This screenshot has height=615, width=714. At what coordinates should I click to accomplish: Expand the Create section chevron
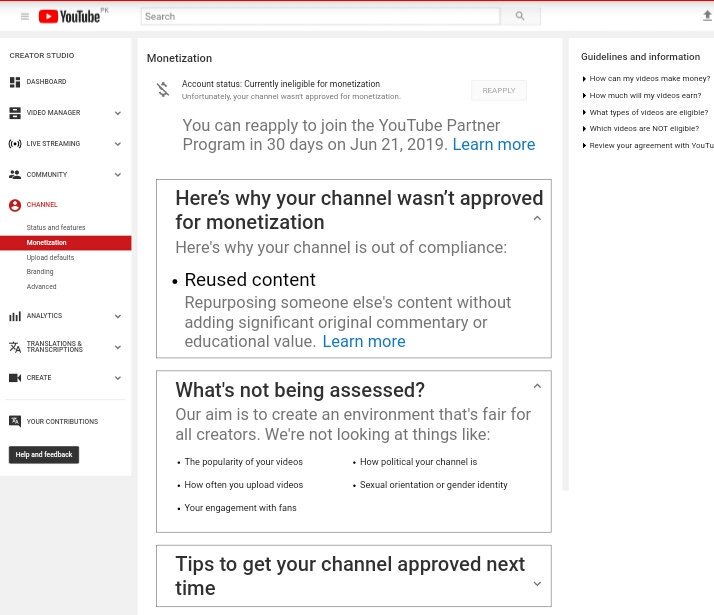(118, 378)
